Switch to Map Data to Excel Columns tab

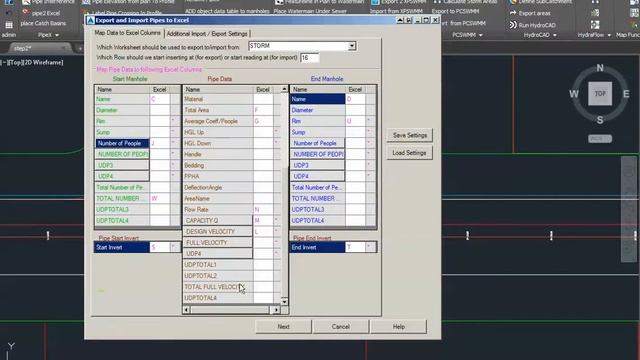(127, 33)
